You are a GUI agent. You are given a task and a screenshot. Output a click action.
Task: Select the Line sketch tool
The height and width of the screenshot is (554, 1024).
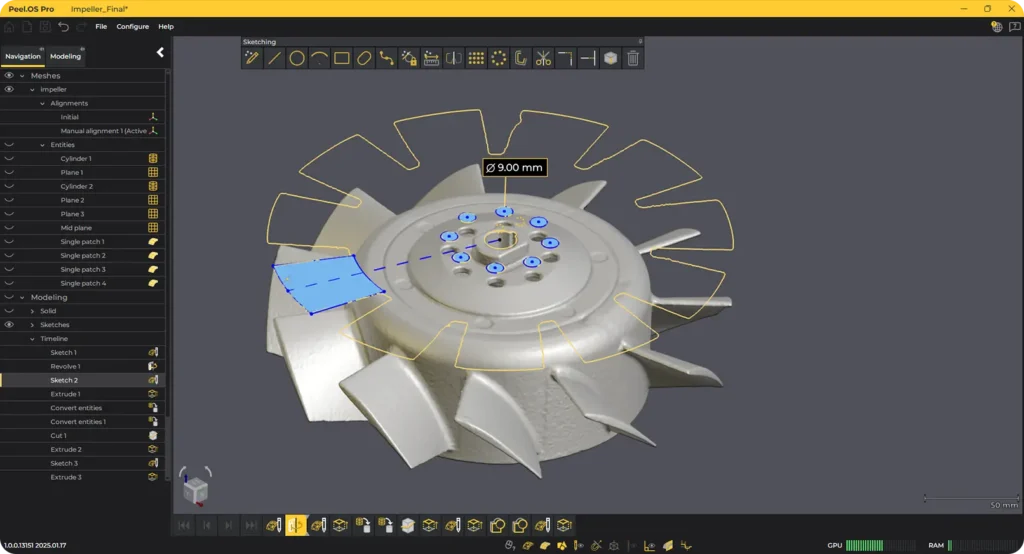click(x=275, y=58)
